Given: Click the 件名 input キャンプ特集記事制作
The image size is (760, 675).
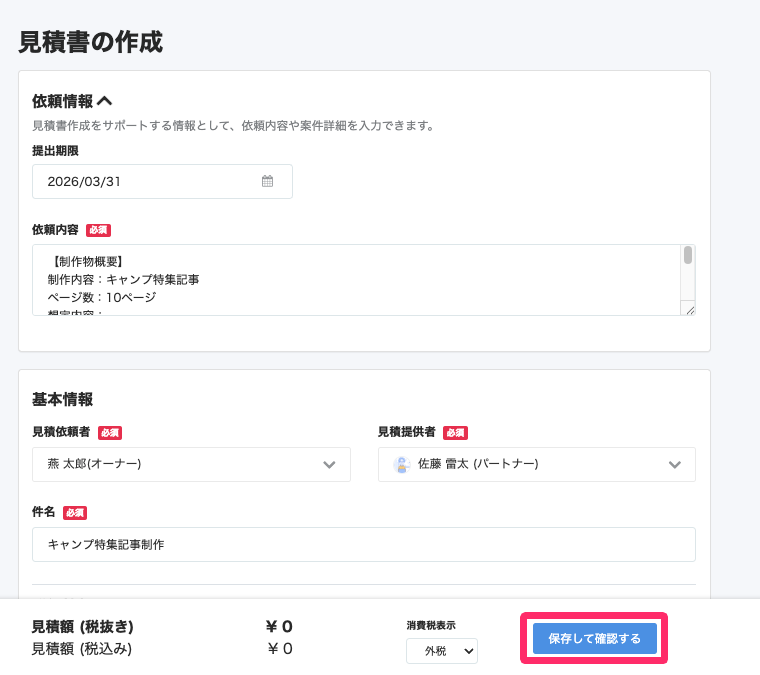Looking at the screenshot, I should (364, 545).
